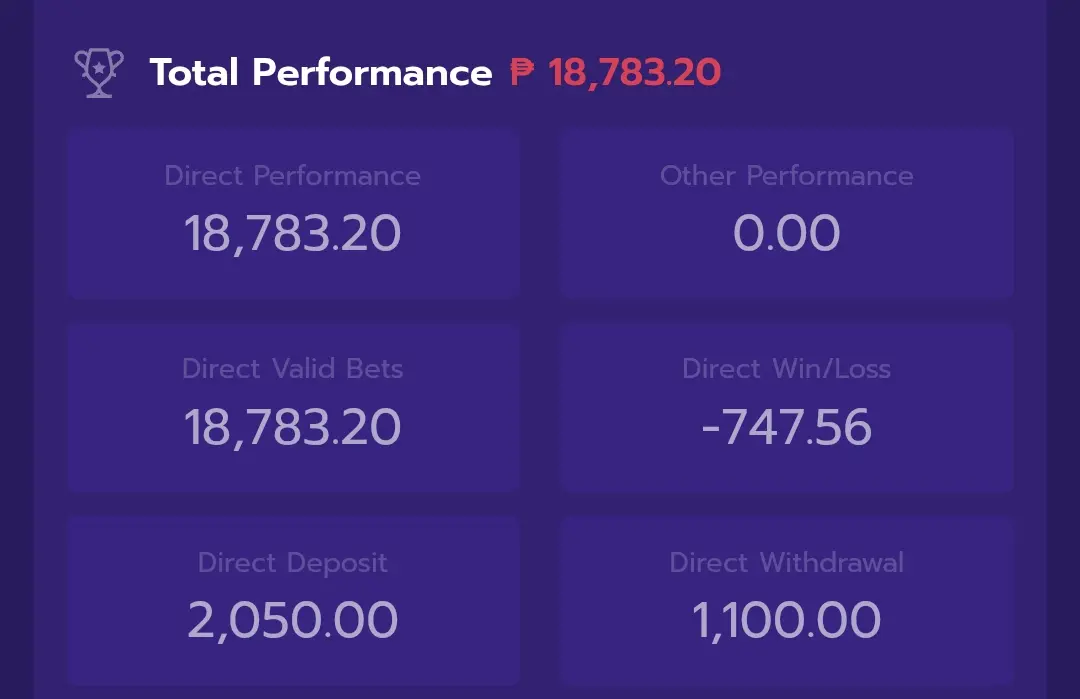The height and width of the screenshot is (699, 1080).
Task: Open the Direct Win/Loss card
Action: tap(787, 407)
